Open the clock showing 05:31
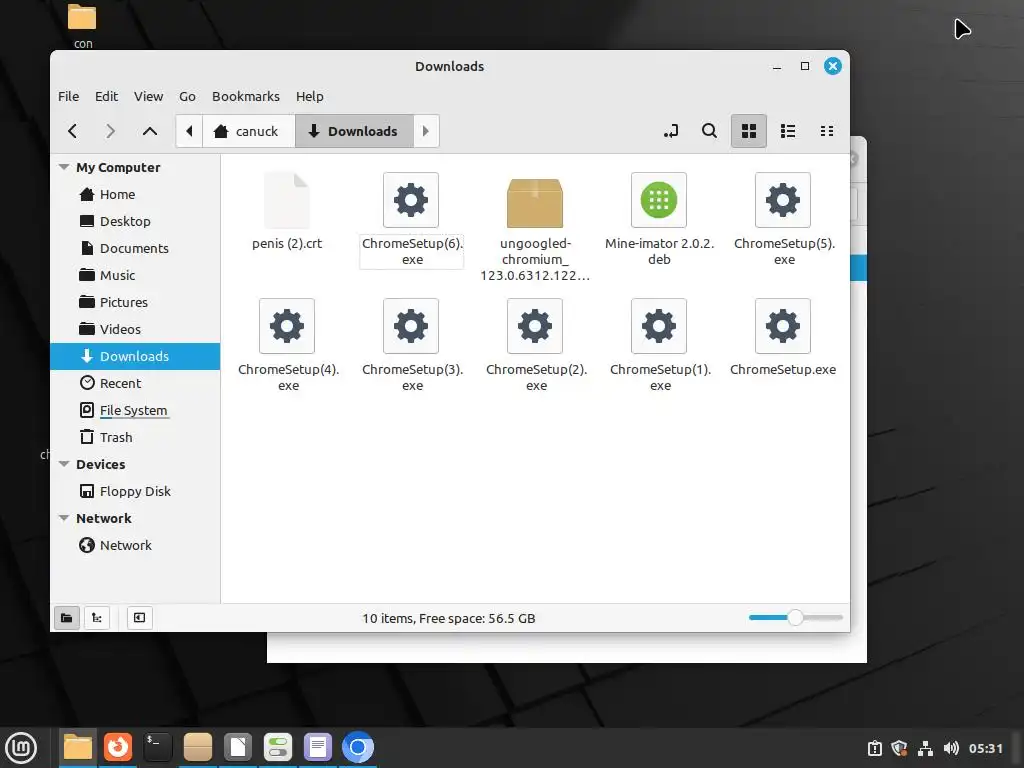This screenshot has width=1024, height=768. 985,748
